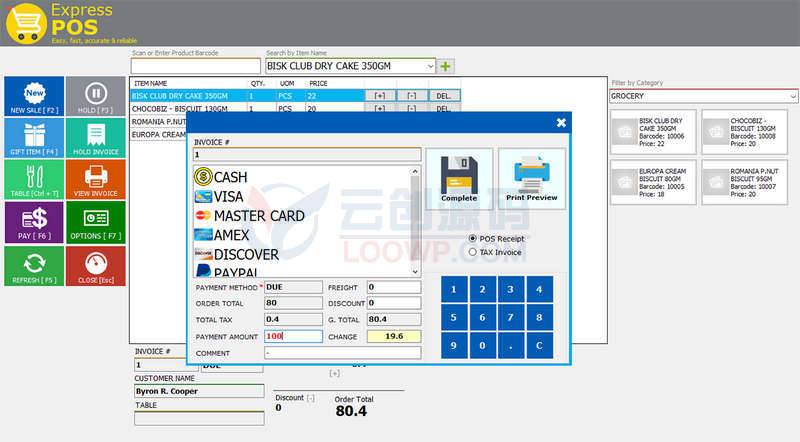Open the Hold Invoice tile
Screen dimensions: 800x442
(95, 138)
